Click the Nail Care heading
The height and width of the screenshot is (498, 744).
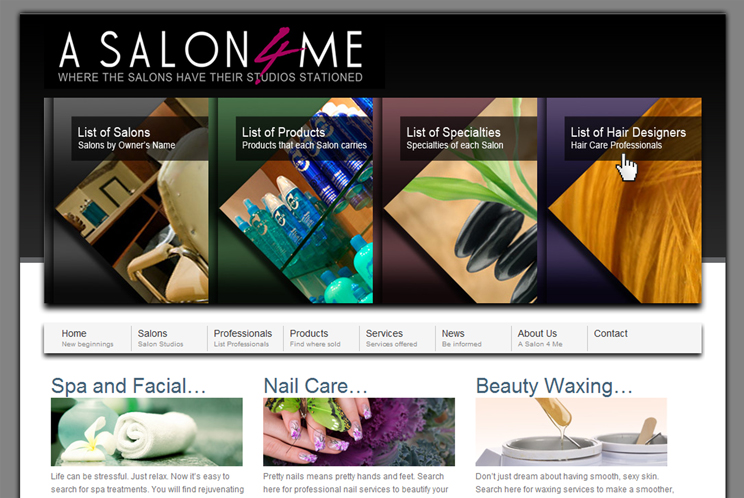316,386
